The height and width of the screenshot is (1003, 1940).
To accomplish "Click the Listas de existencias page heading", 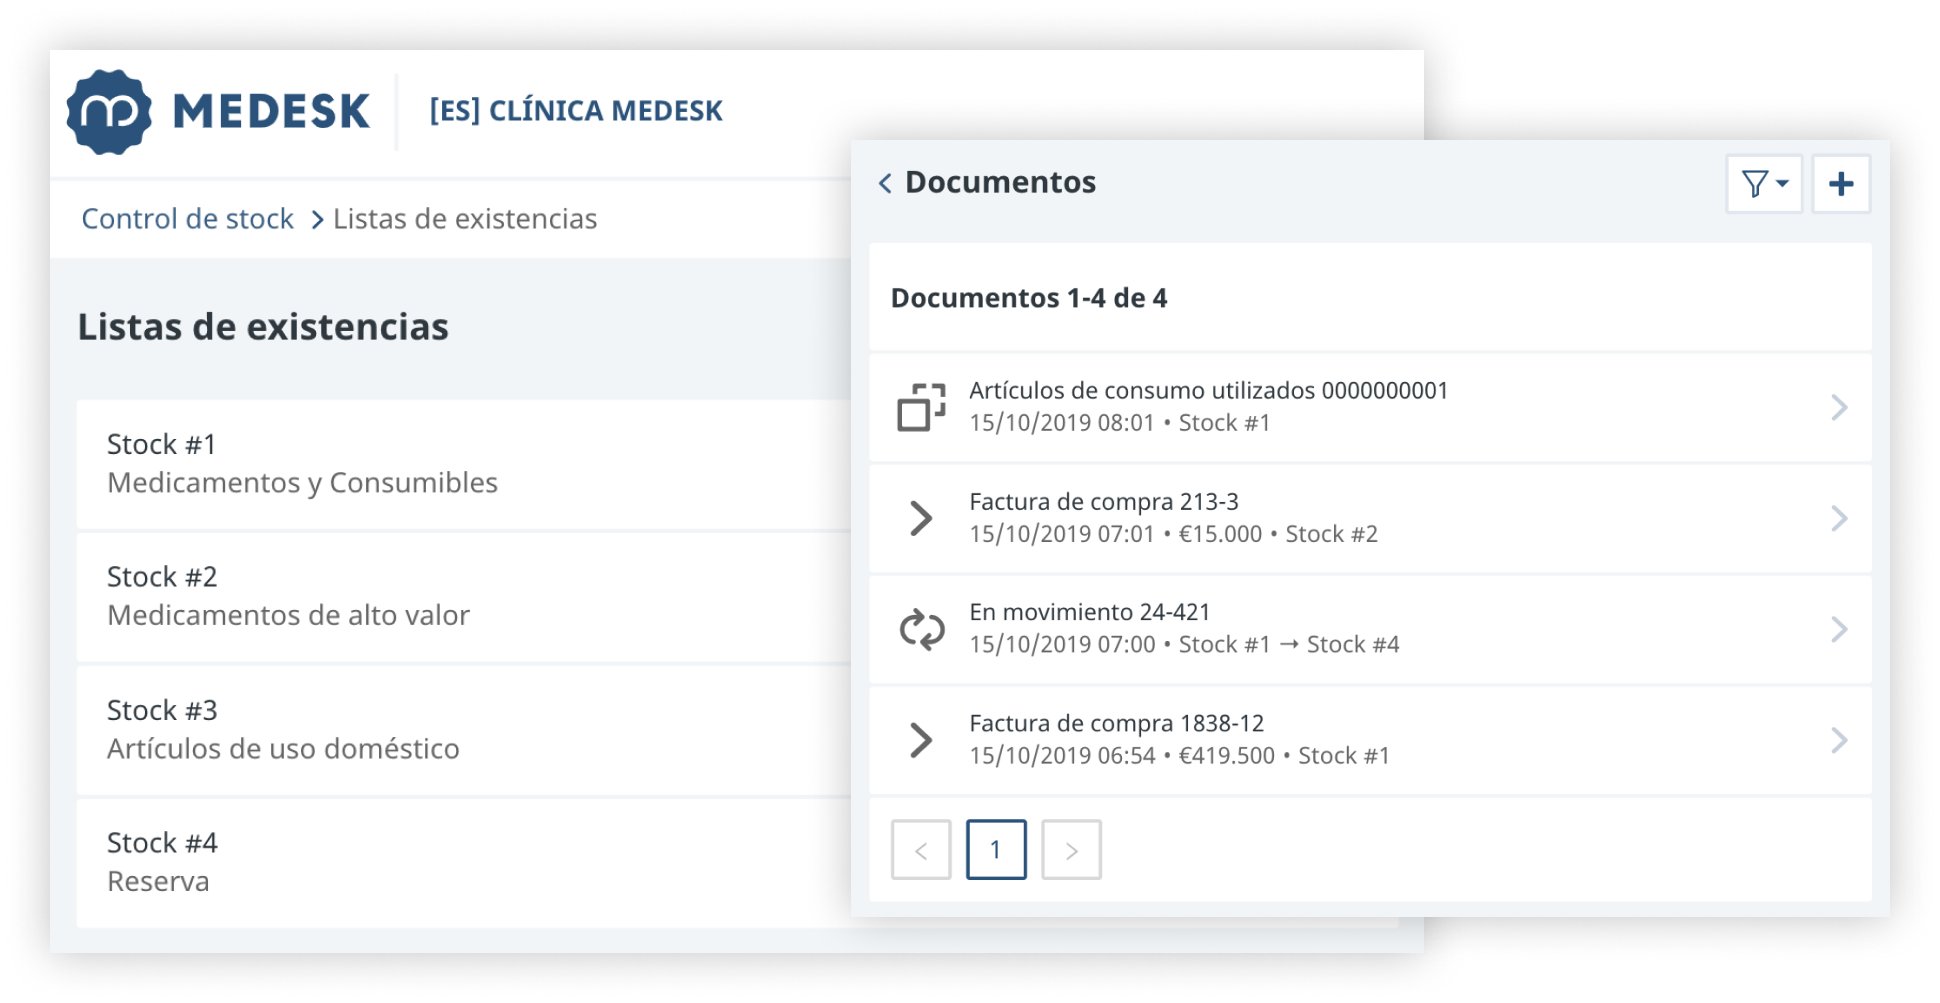I will point(263,327).
